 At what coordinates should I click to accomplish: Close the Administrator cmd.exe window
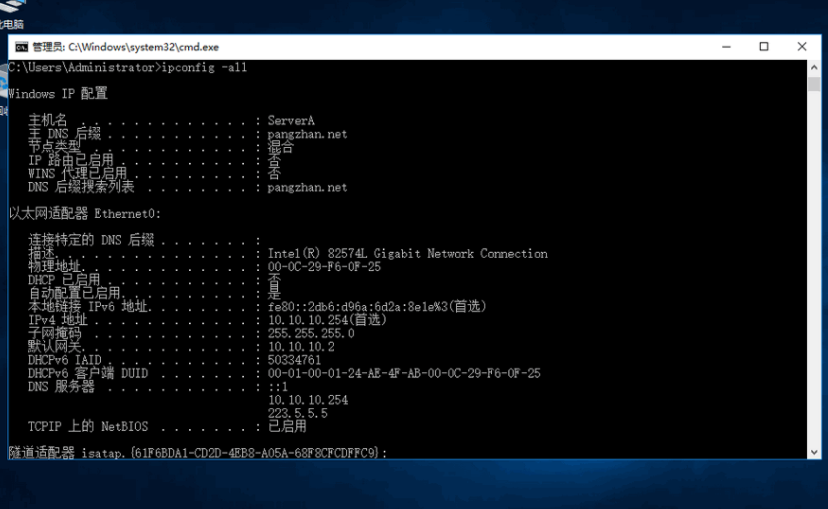[802, 47]
